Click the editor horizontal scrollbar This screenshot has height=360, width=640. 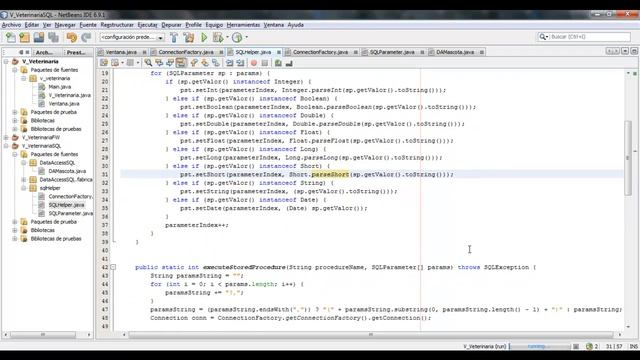[371, 335]
